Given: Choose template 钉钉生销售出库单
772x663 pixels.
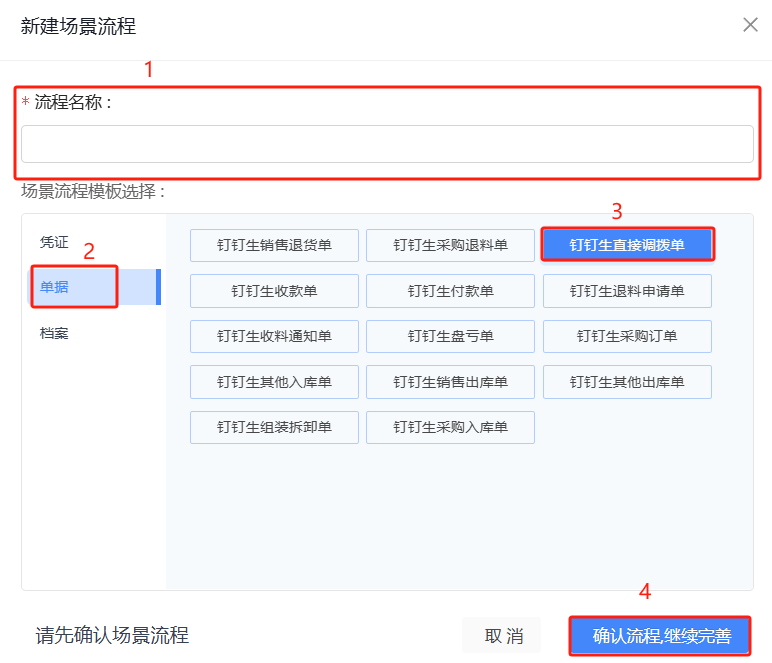Looking at the screenshot, I should coord(450,382).
